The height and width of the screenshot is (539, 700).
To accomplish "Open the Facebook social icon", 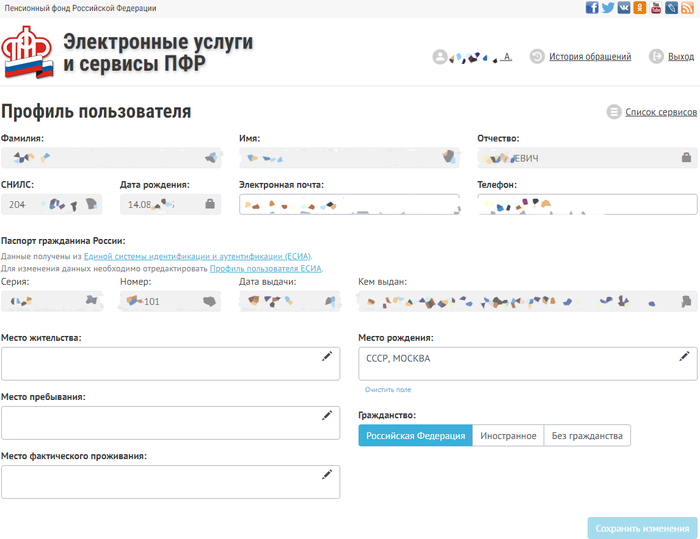I will click(x=592, y=8).
